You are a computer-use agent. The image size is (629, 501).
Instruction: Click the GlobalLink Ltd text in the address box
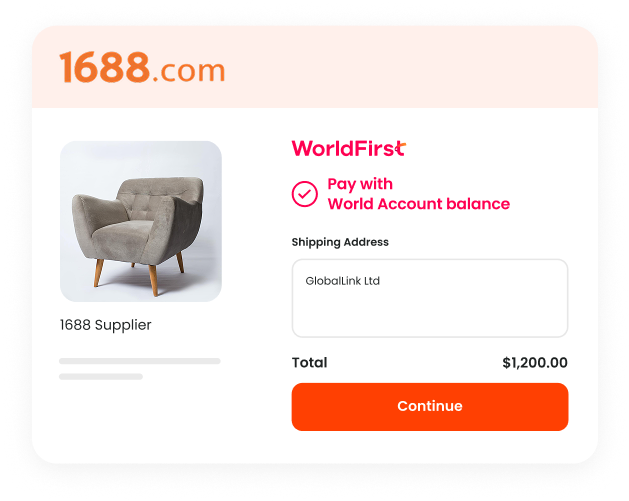343,281
